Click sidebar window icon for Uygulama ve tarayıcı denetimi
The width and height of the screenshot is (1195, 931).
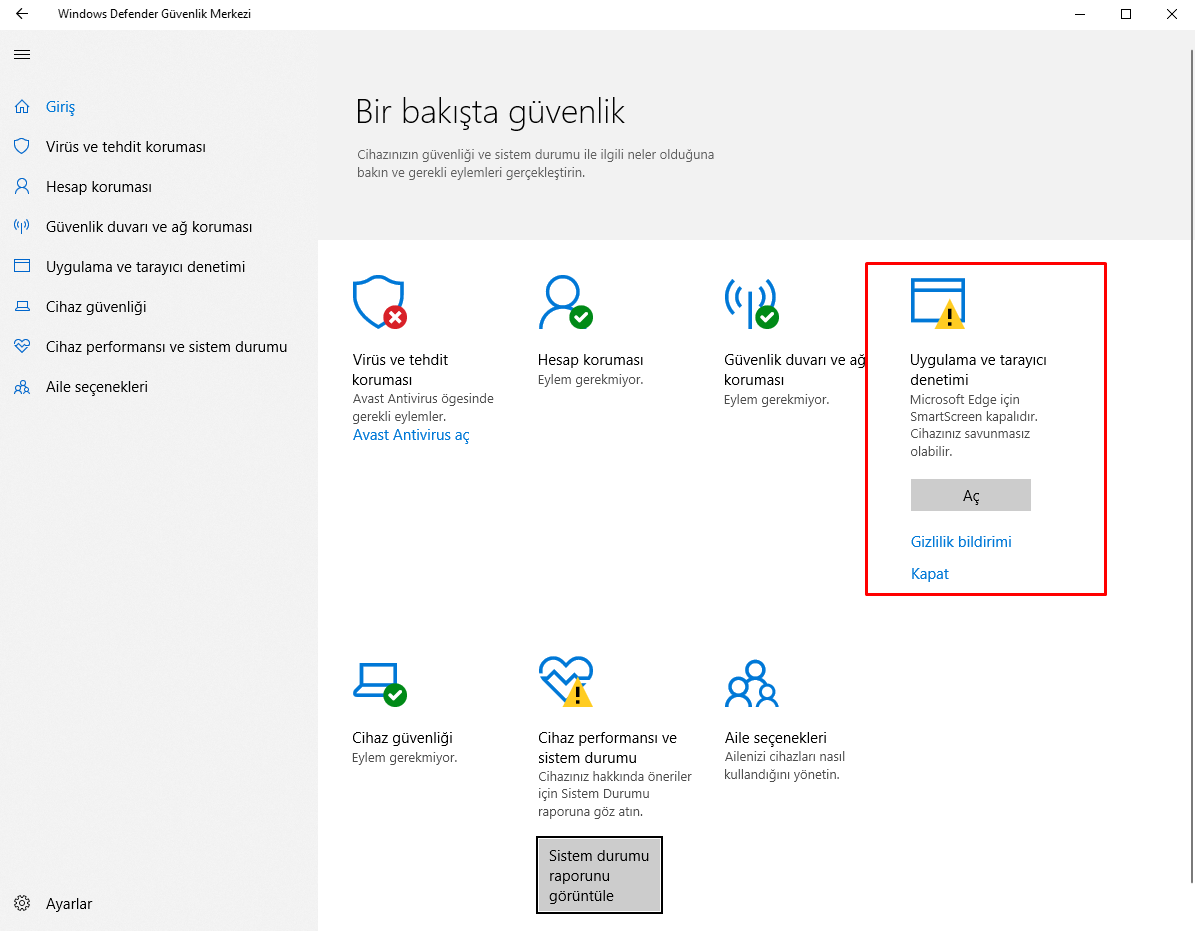pyautogui.click(x=22, y=266)
